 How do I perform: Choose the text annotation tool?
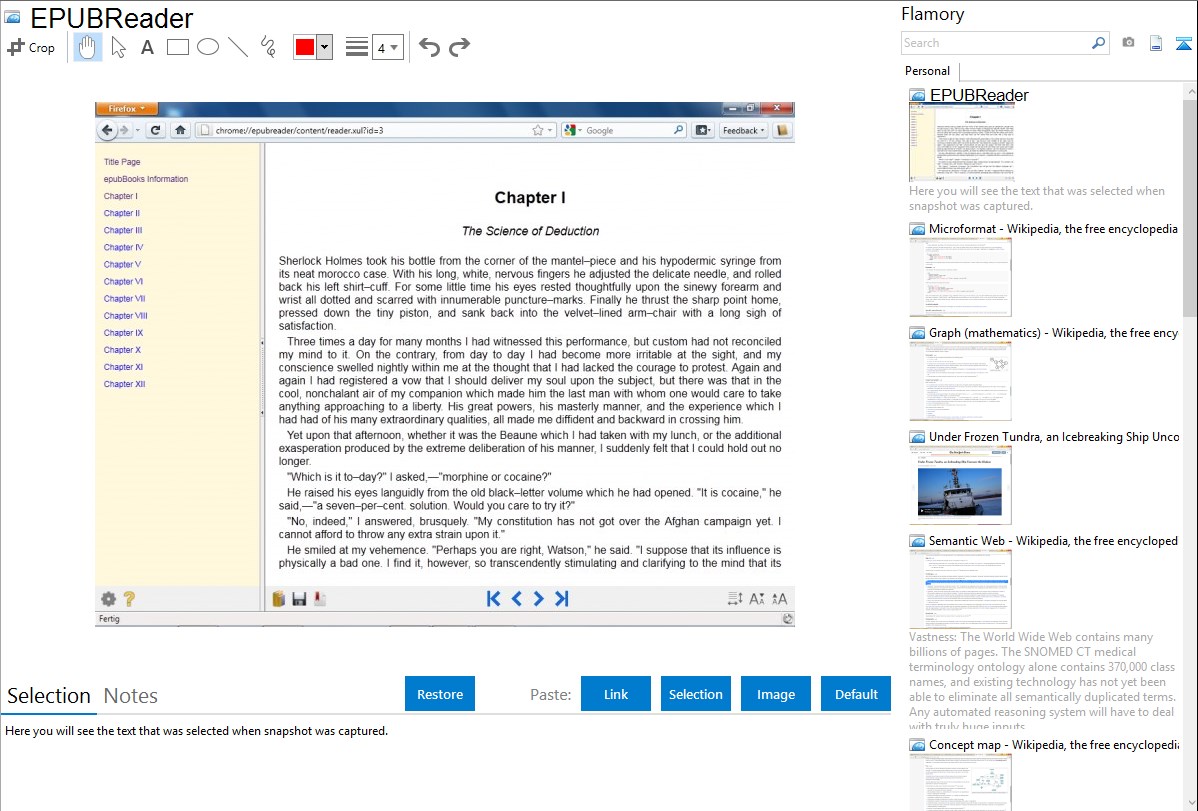tap(147, 47)
